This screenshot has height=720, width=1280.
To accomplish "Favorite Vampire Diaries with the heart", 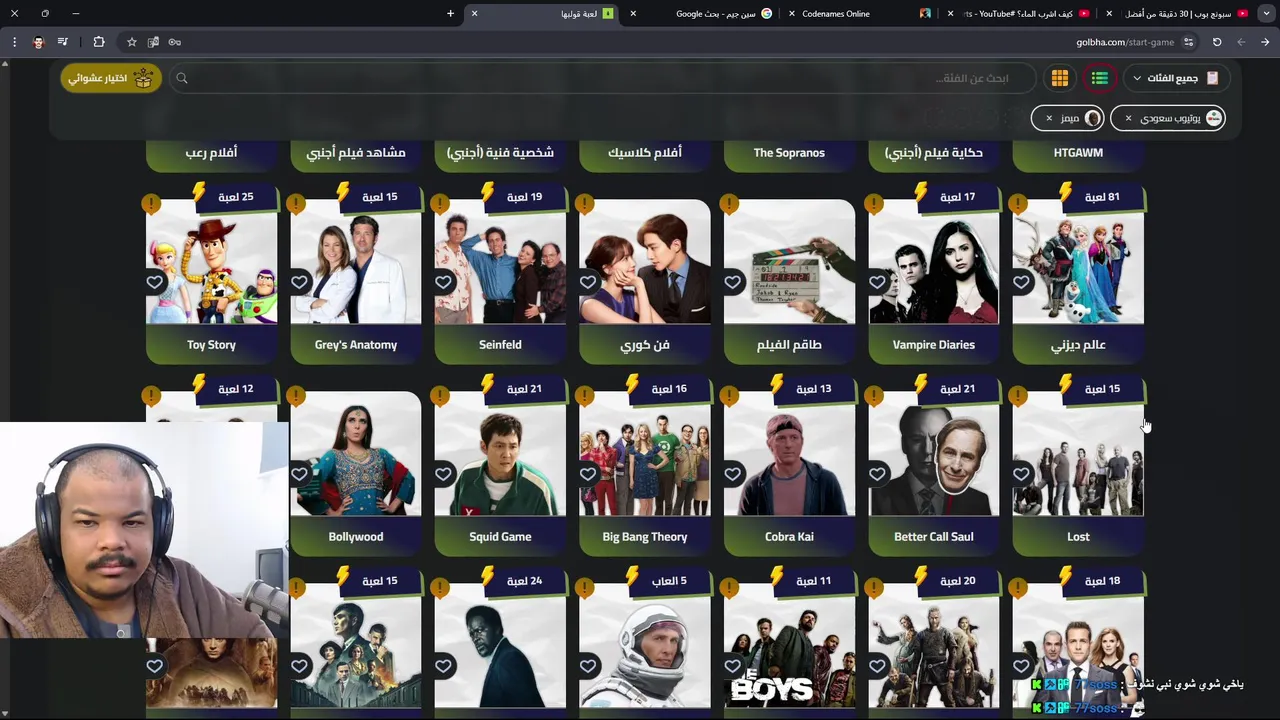I will click(877, 282).
